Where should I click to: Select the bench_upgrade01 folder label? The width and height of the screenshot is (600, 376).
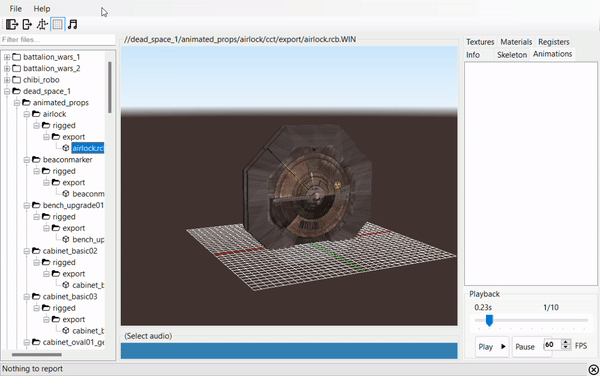click(x=73, y=205)
